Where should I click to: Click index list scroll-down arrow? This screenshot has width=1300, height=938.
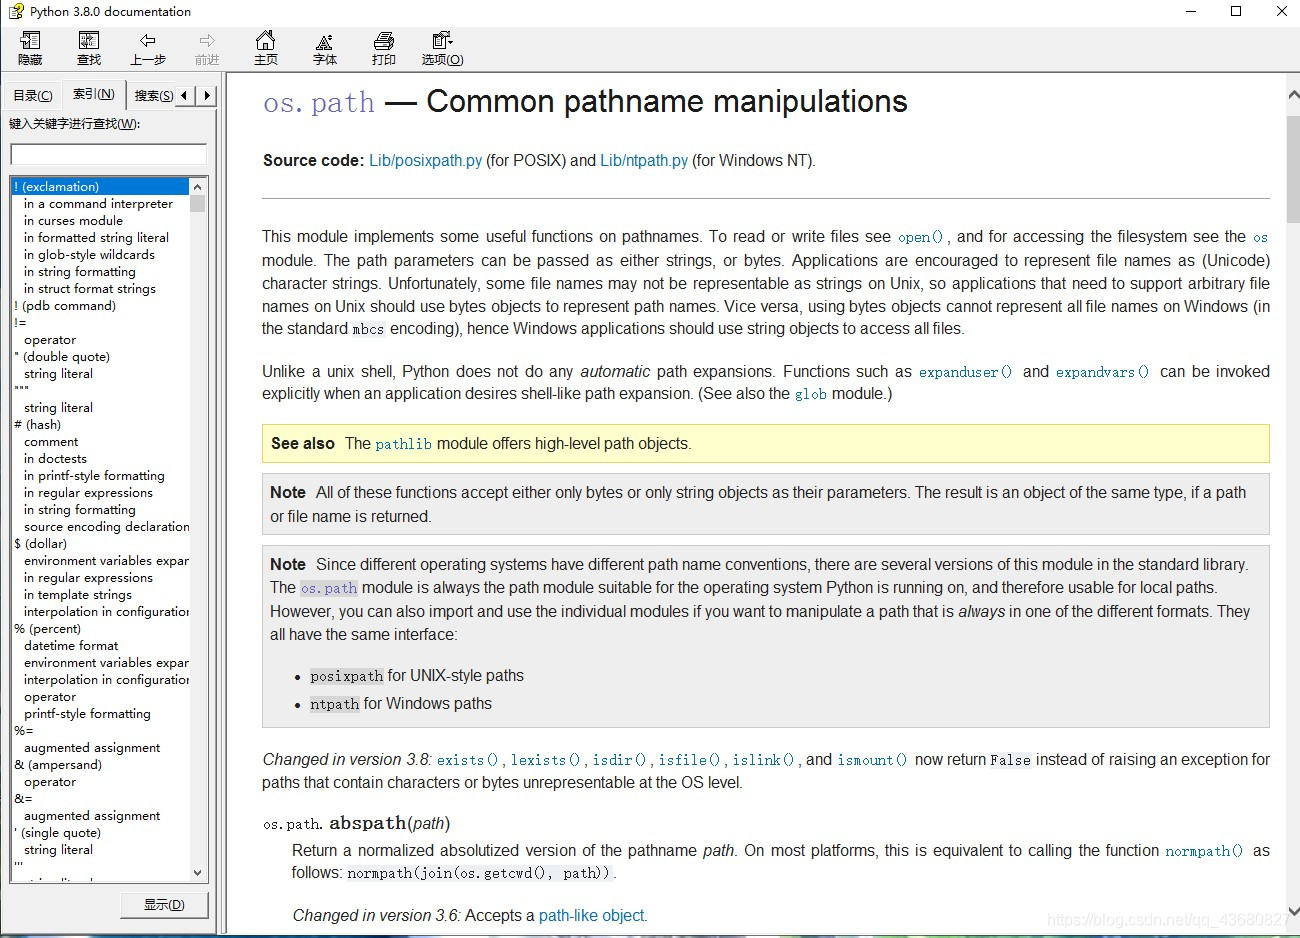coord(198,873)
